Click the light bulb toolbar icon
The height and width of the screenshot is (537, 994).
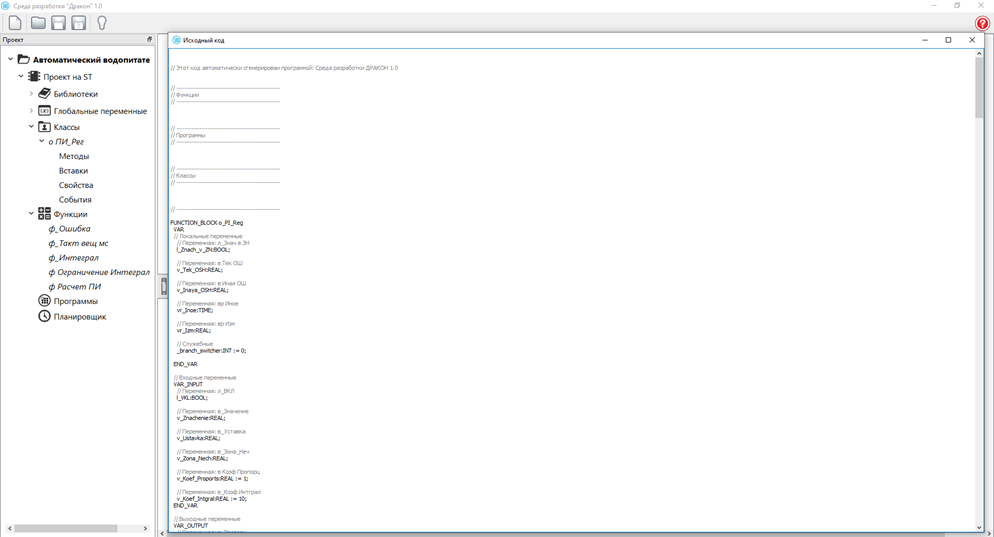(101, 23)
